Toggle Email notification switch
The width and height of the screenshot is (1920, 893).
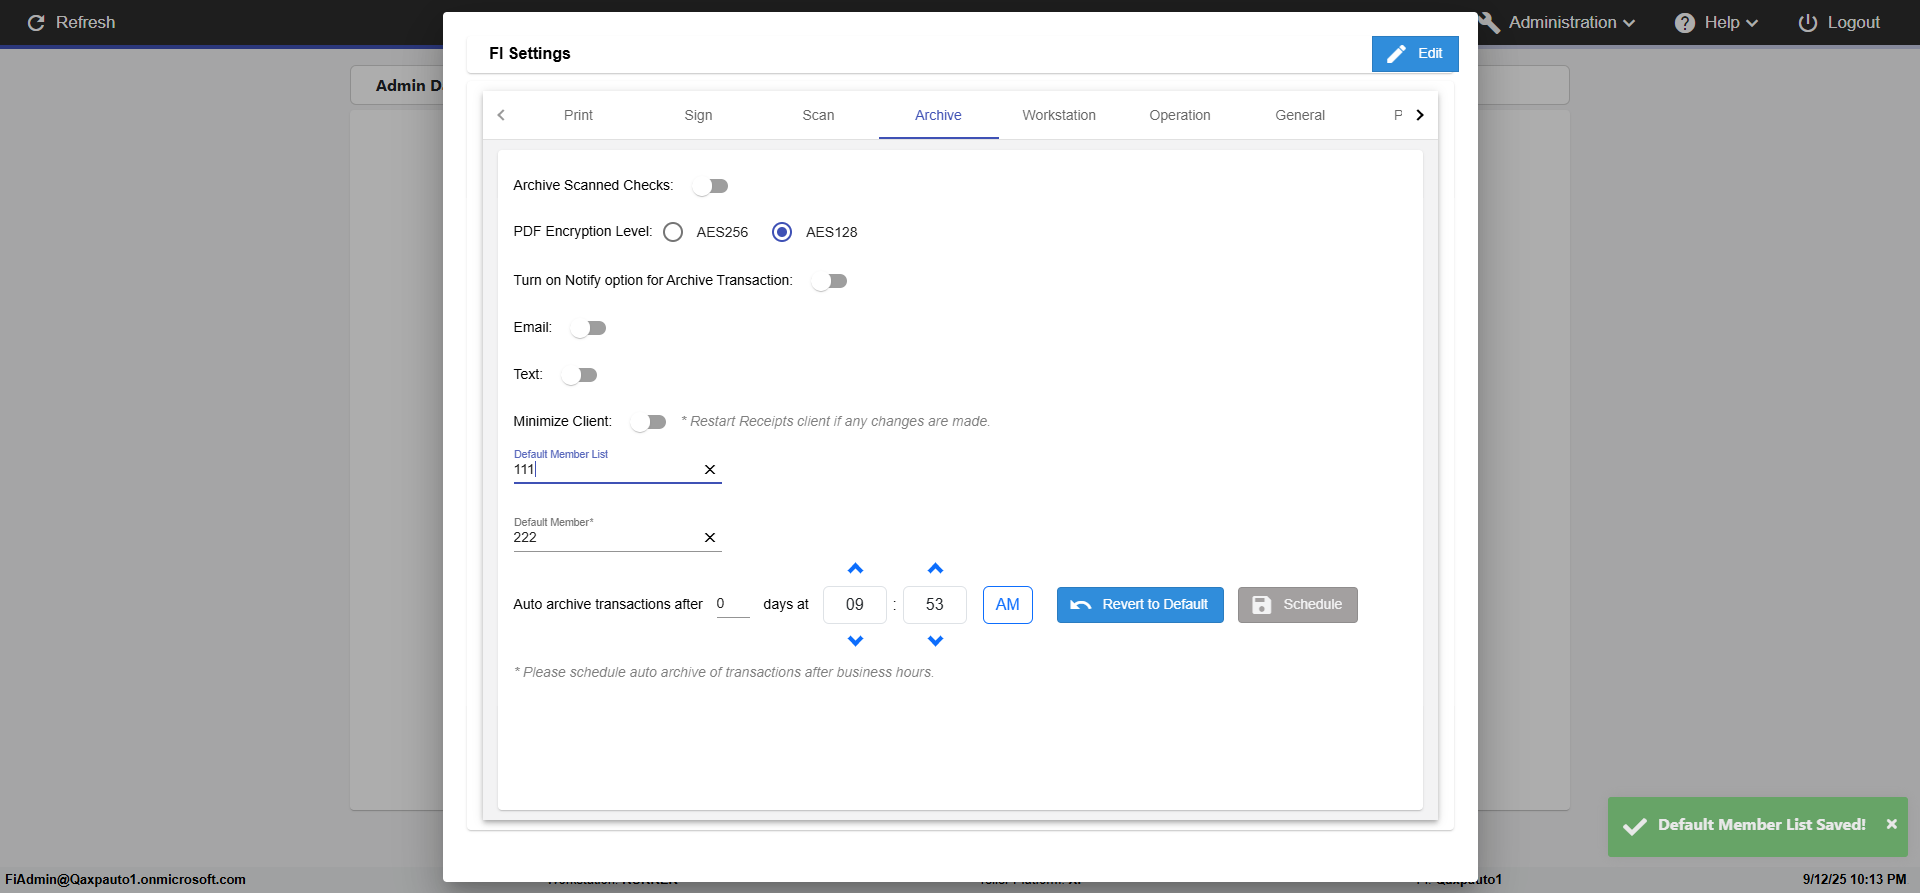click(588, 328)
